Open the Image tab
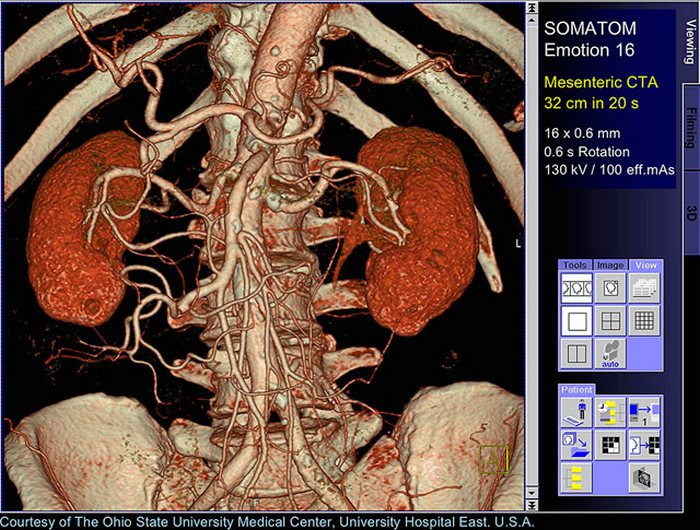This screenshot has width=700, height=530. pyautogui.click(x=610, y=265)
